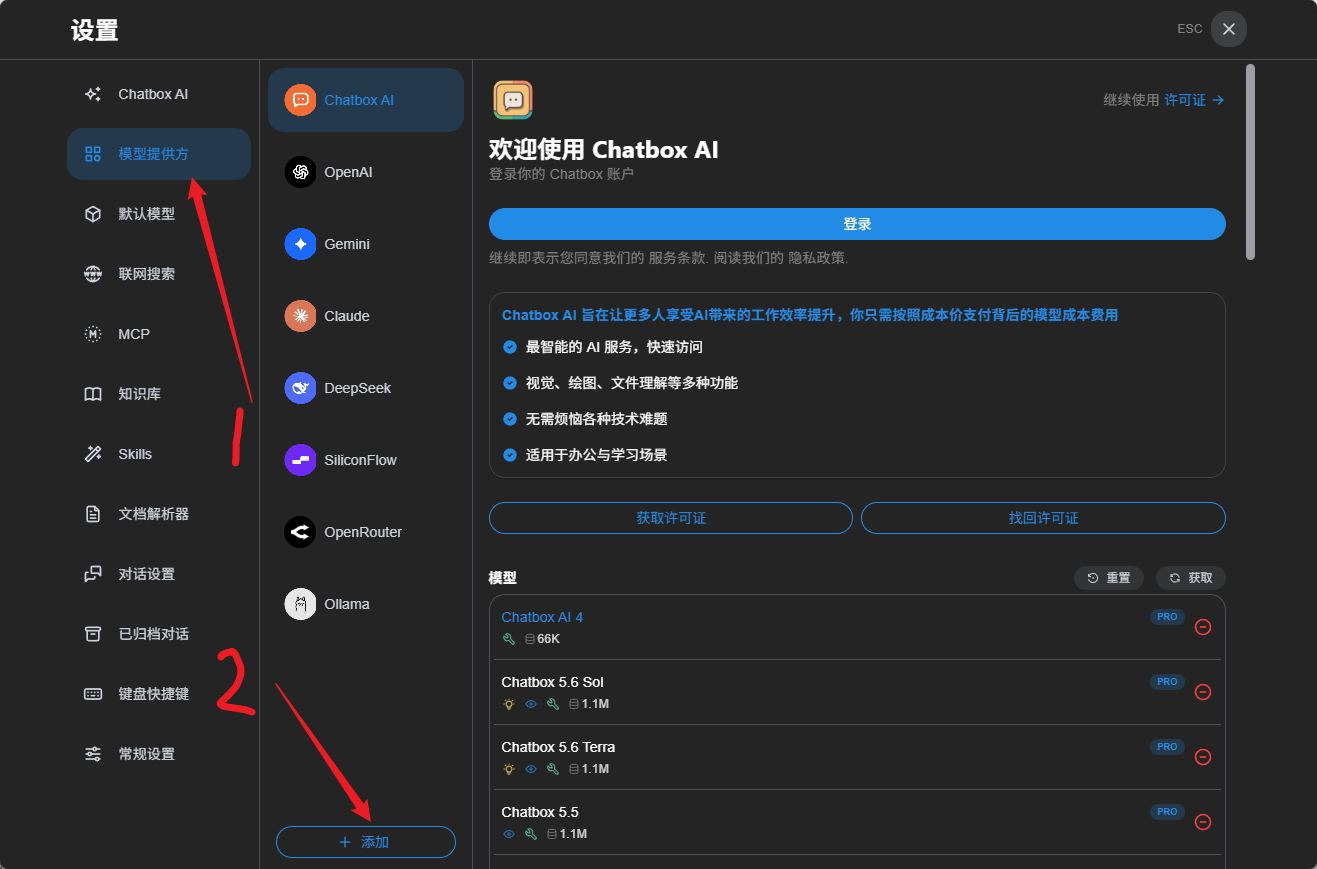Select the Skills magic wand icon
Image resolution: width=1317 pixels, height=869 pixels.
pyautogui.click(x=93, y=454)
